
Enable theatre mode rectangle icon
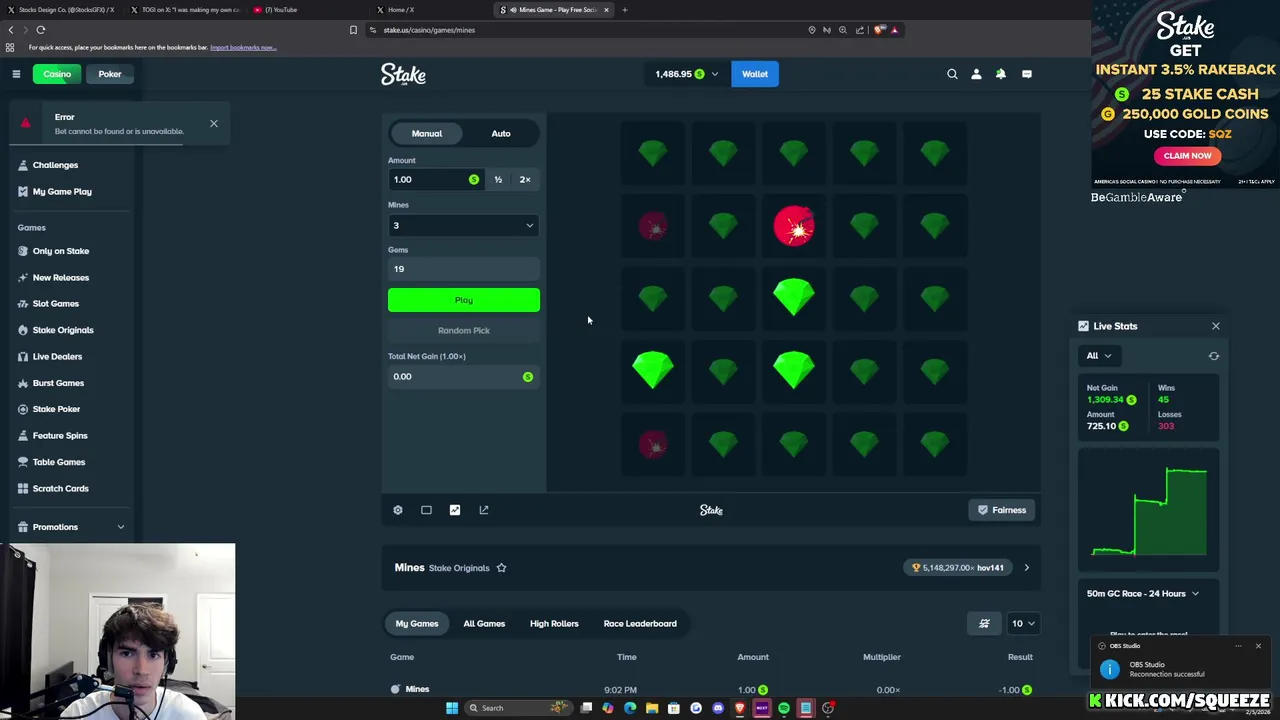coord(426,510)
